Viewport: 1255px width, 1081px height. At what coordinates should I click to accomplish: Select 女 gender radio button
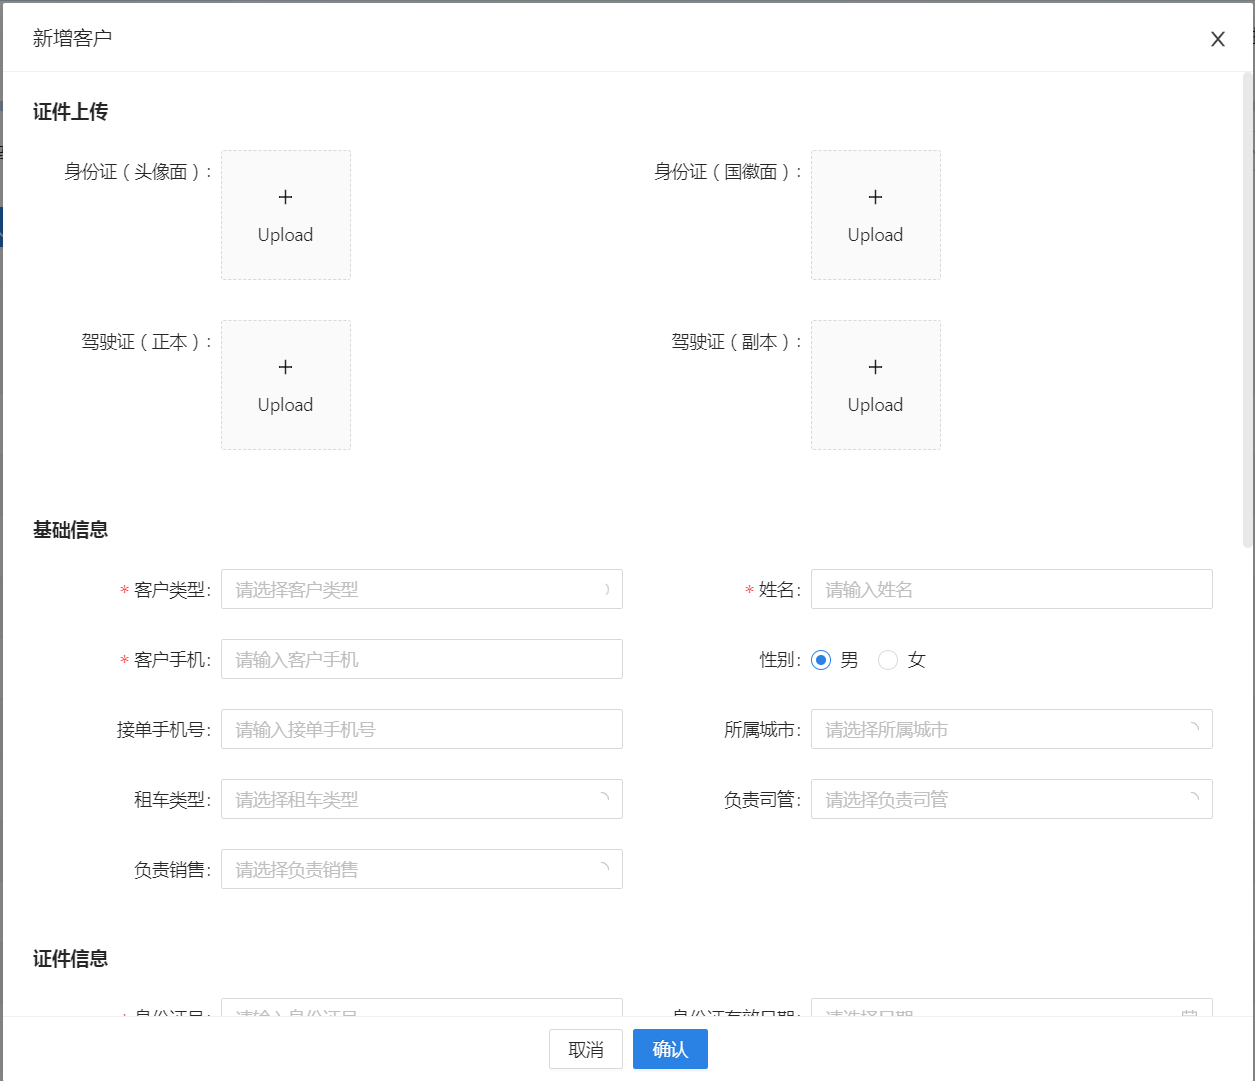pos(888,660)
